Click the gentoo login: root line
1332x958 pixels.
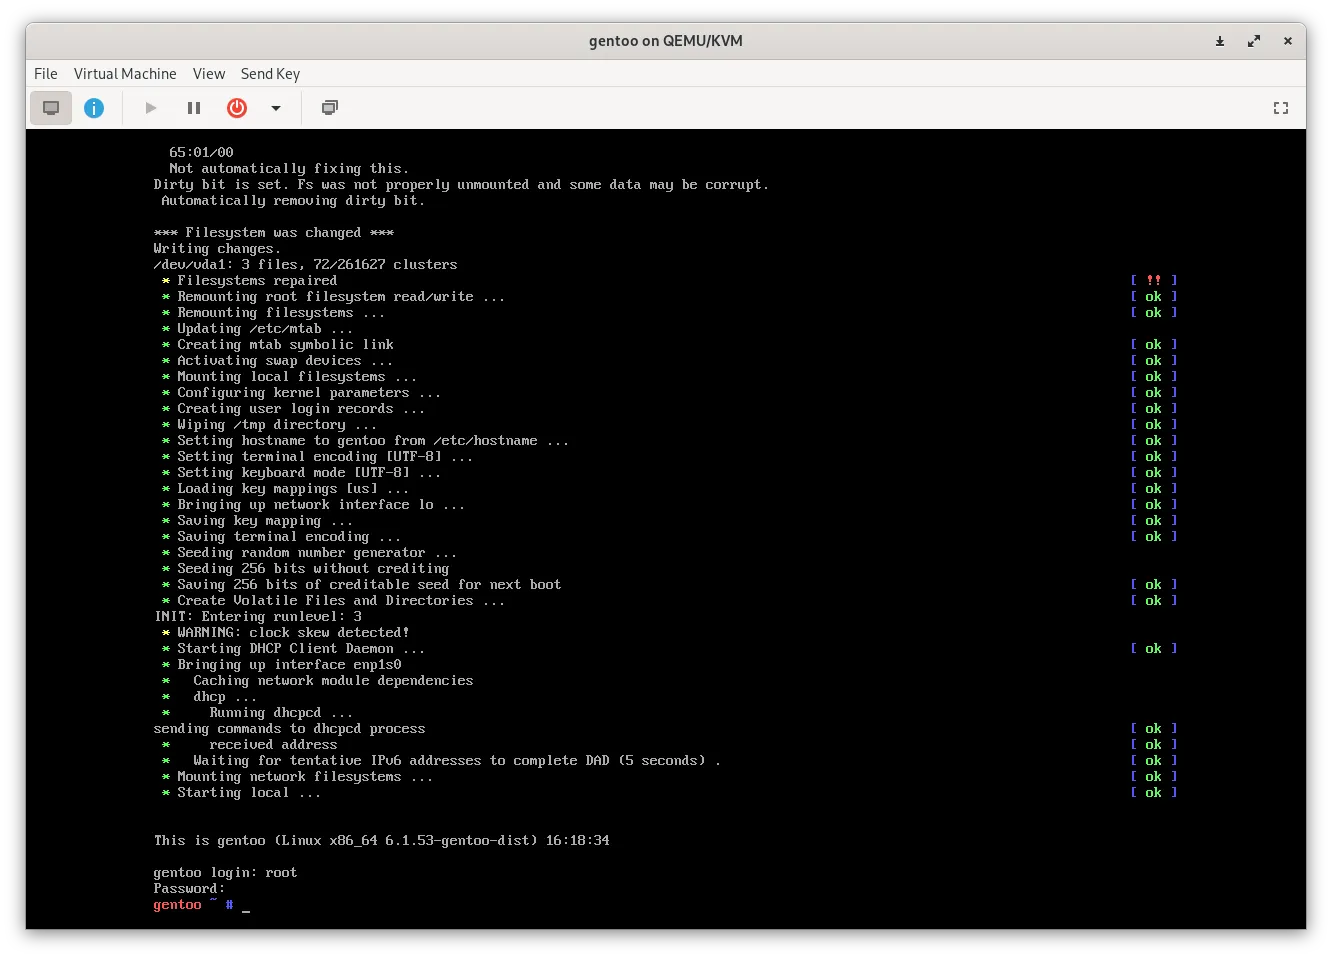pos(225,873)
